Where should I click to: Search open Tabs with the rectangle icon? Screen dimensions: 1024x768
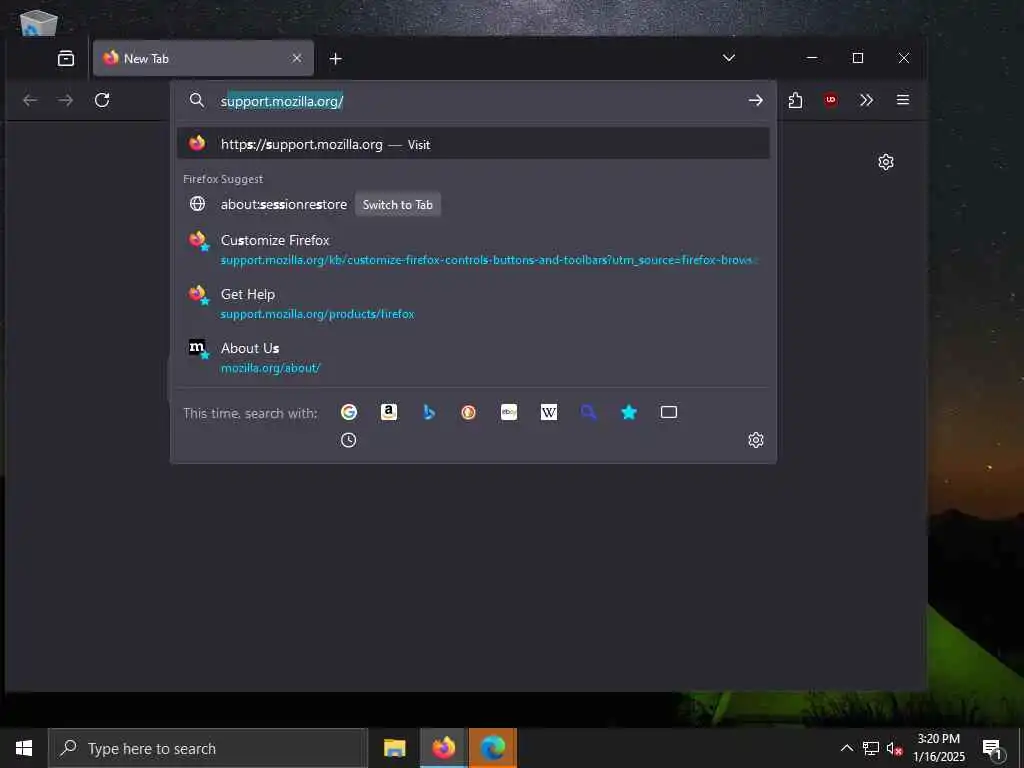[669, 412]
